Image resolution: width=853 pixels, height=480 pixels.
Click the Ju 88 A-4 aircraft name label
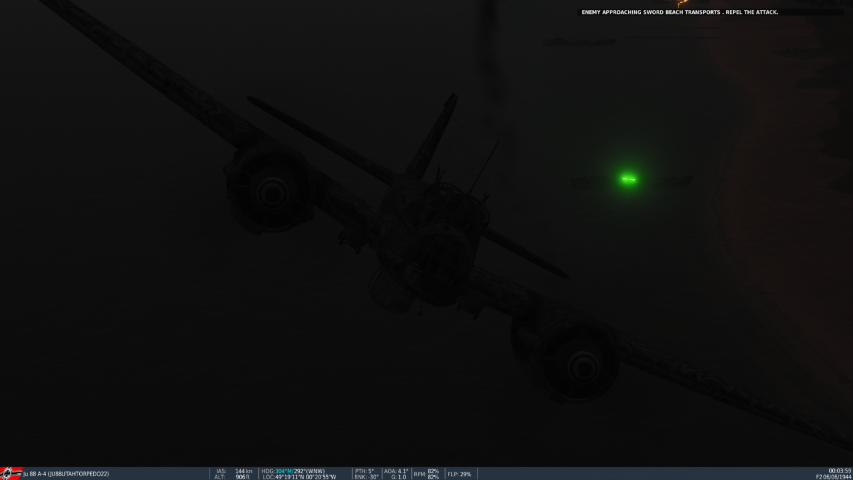(66, 474)
